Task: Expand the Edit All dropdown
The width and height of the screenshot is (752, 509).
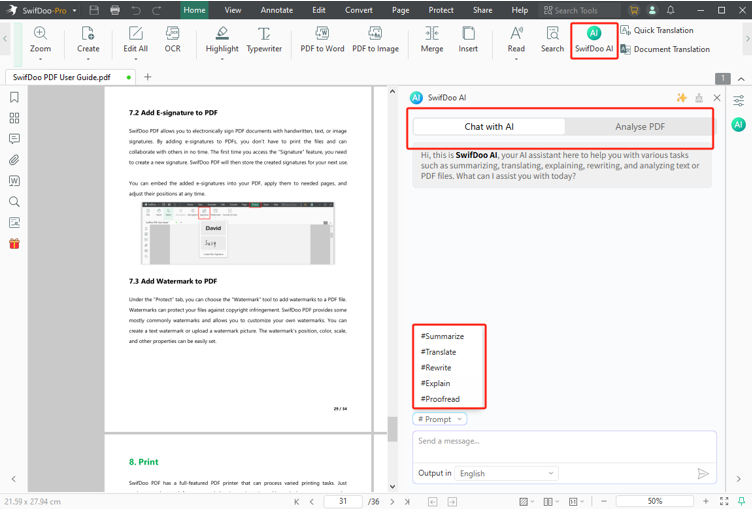Action: pyautogui.click(x=136, y=59)
